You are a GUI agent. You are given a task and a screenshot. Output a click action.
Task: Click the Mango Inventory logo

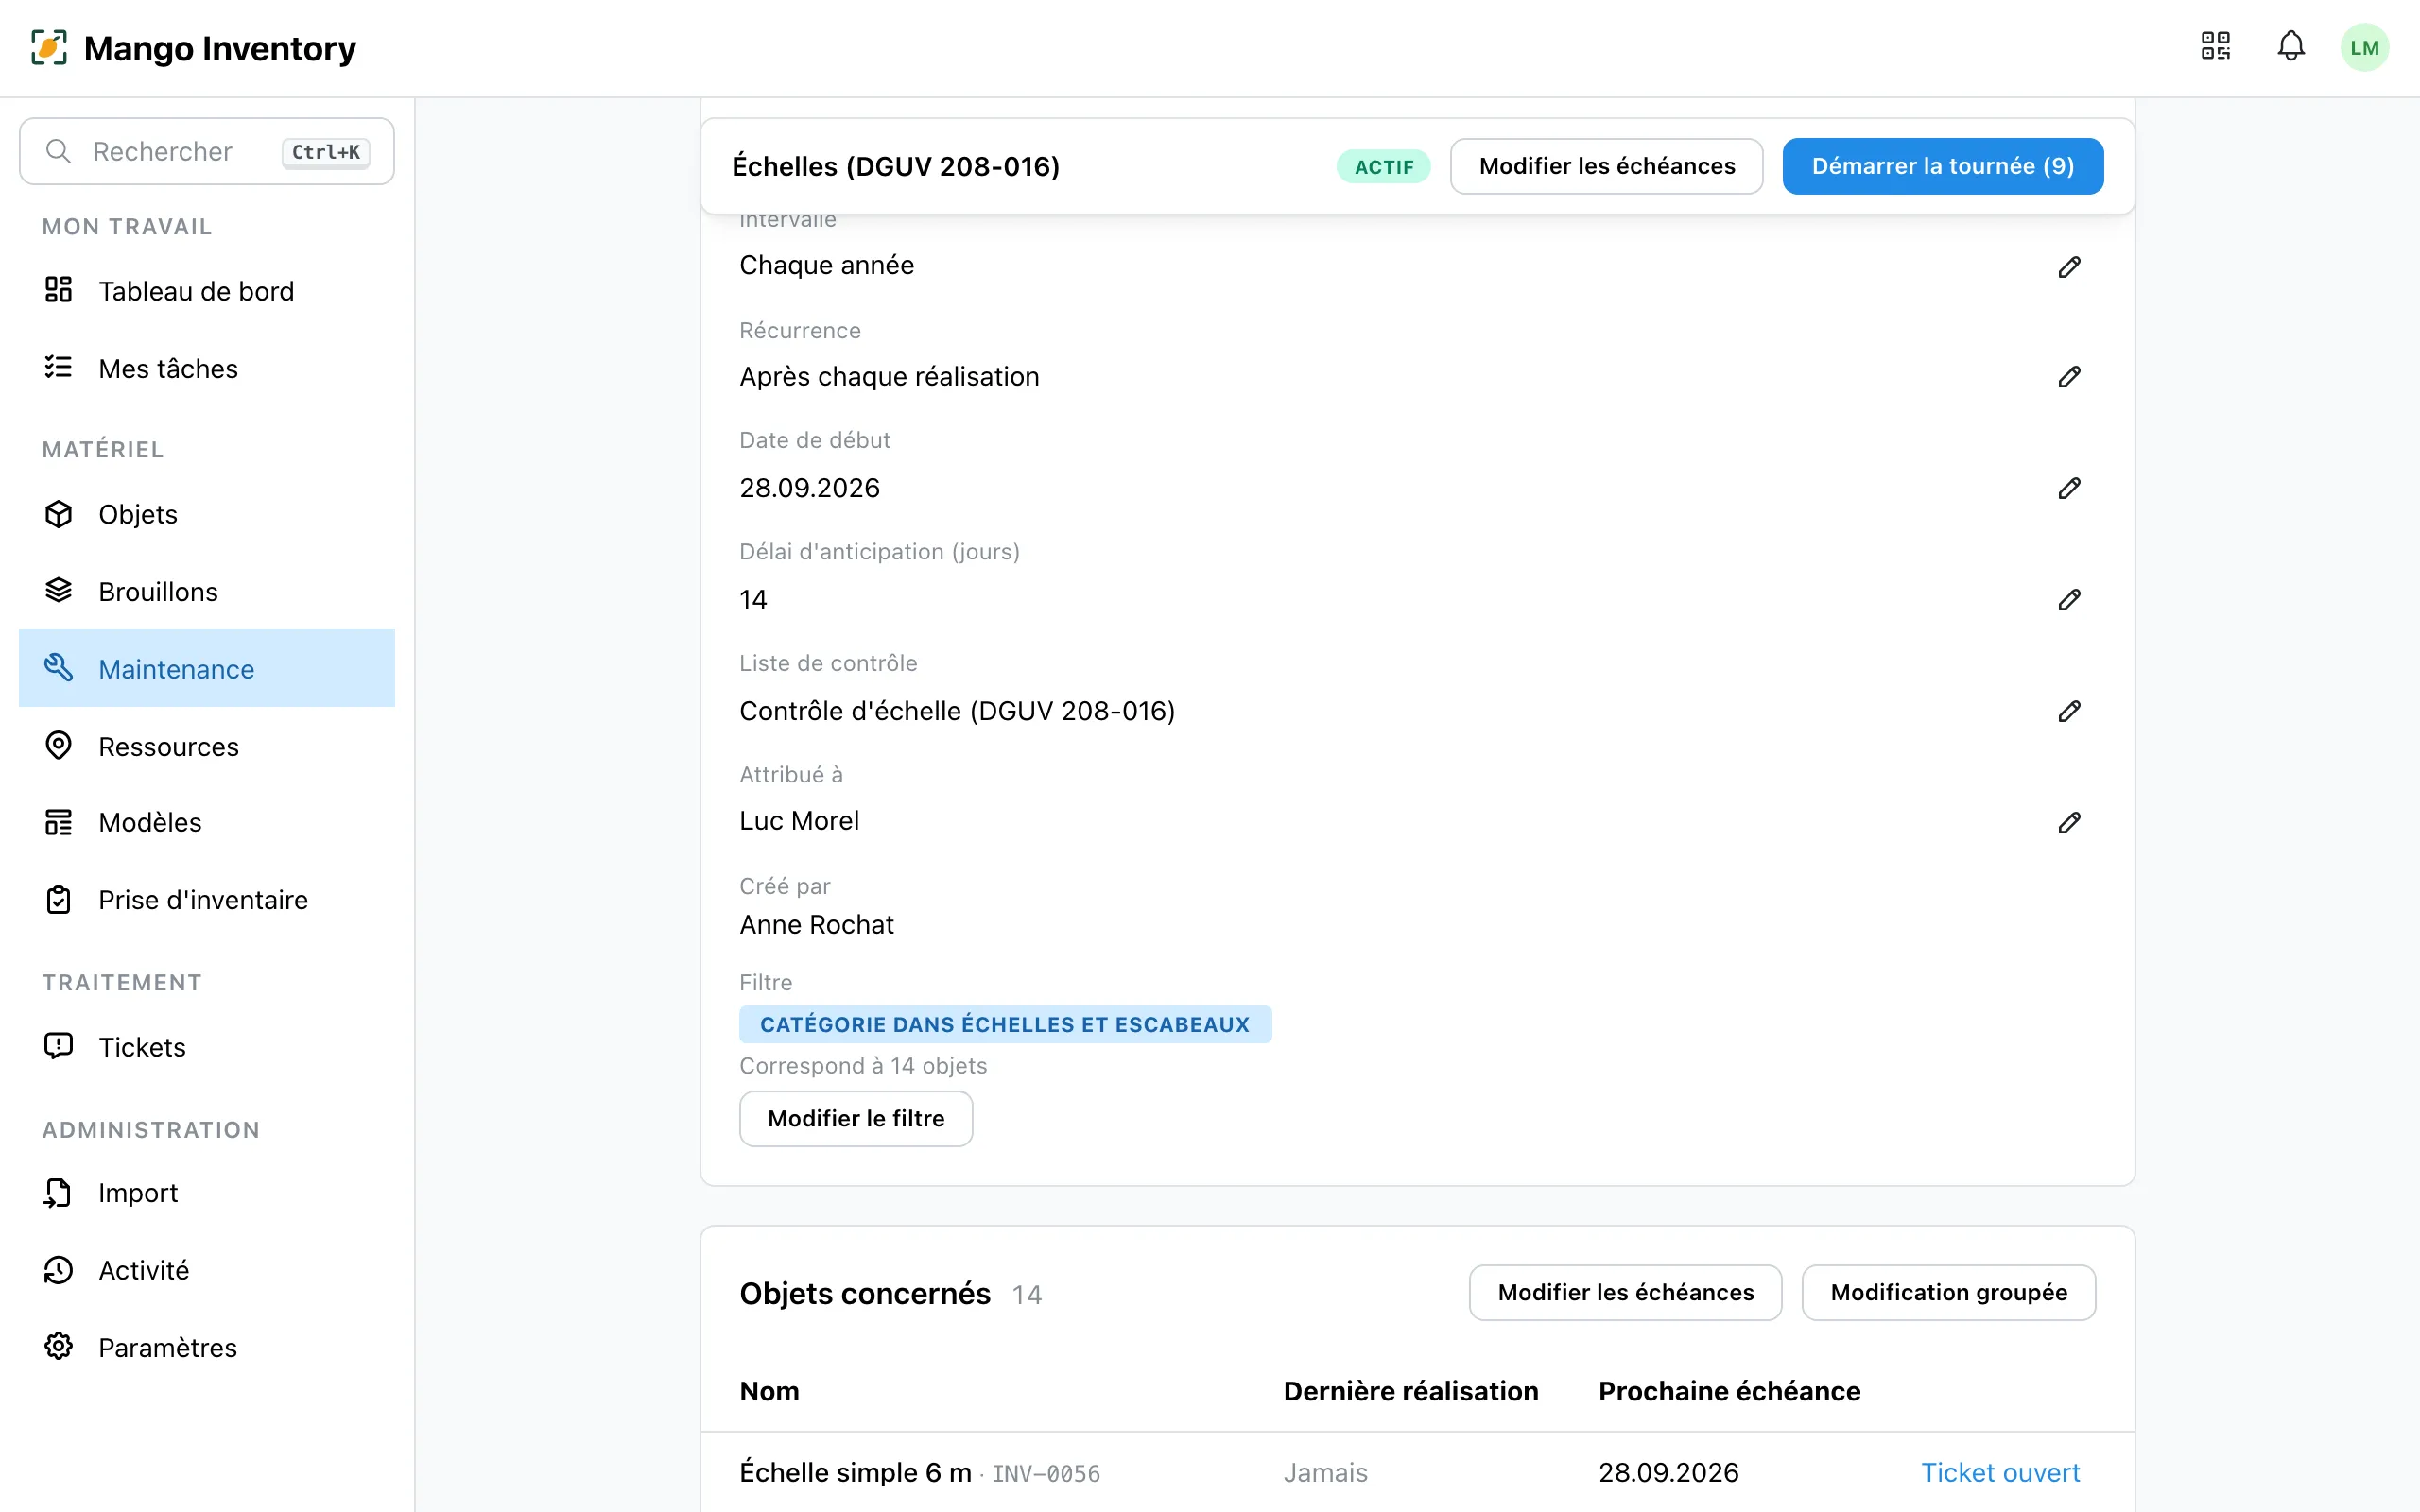193,48
